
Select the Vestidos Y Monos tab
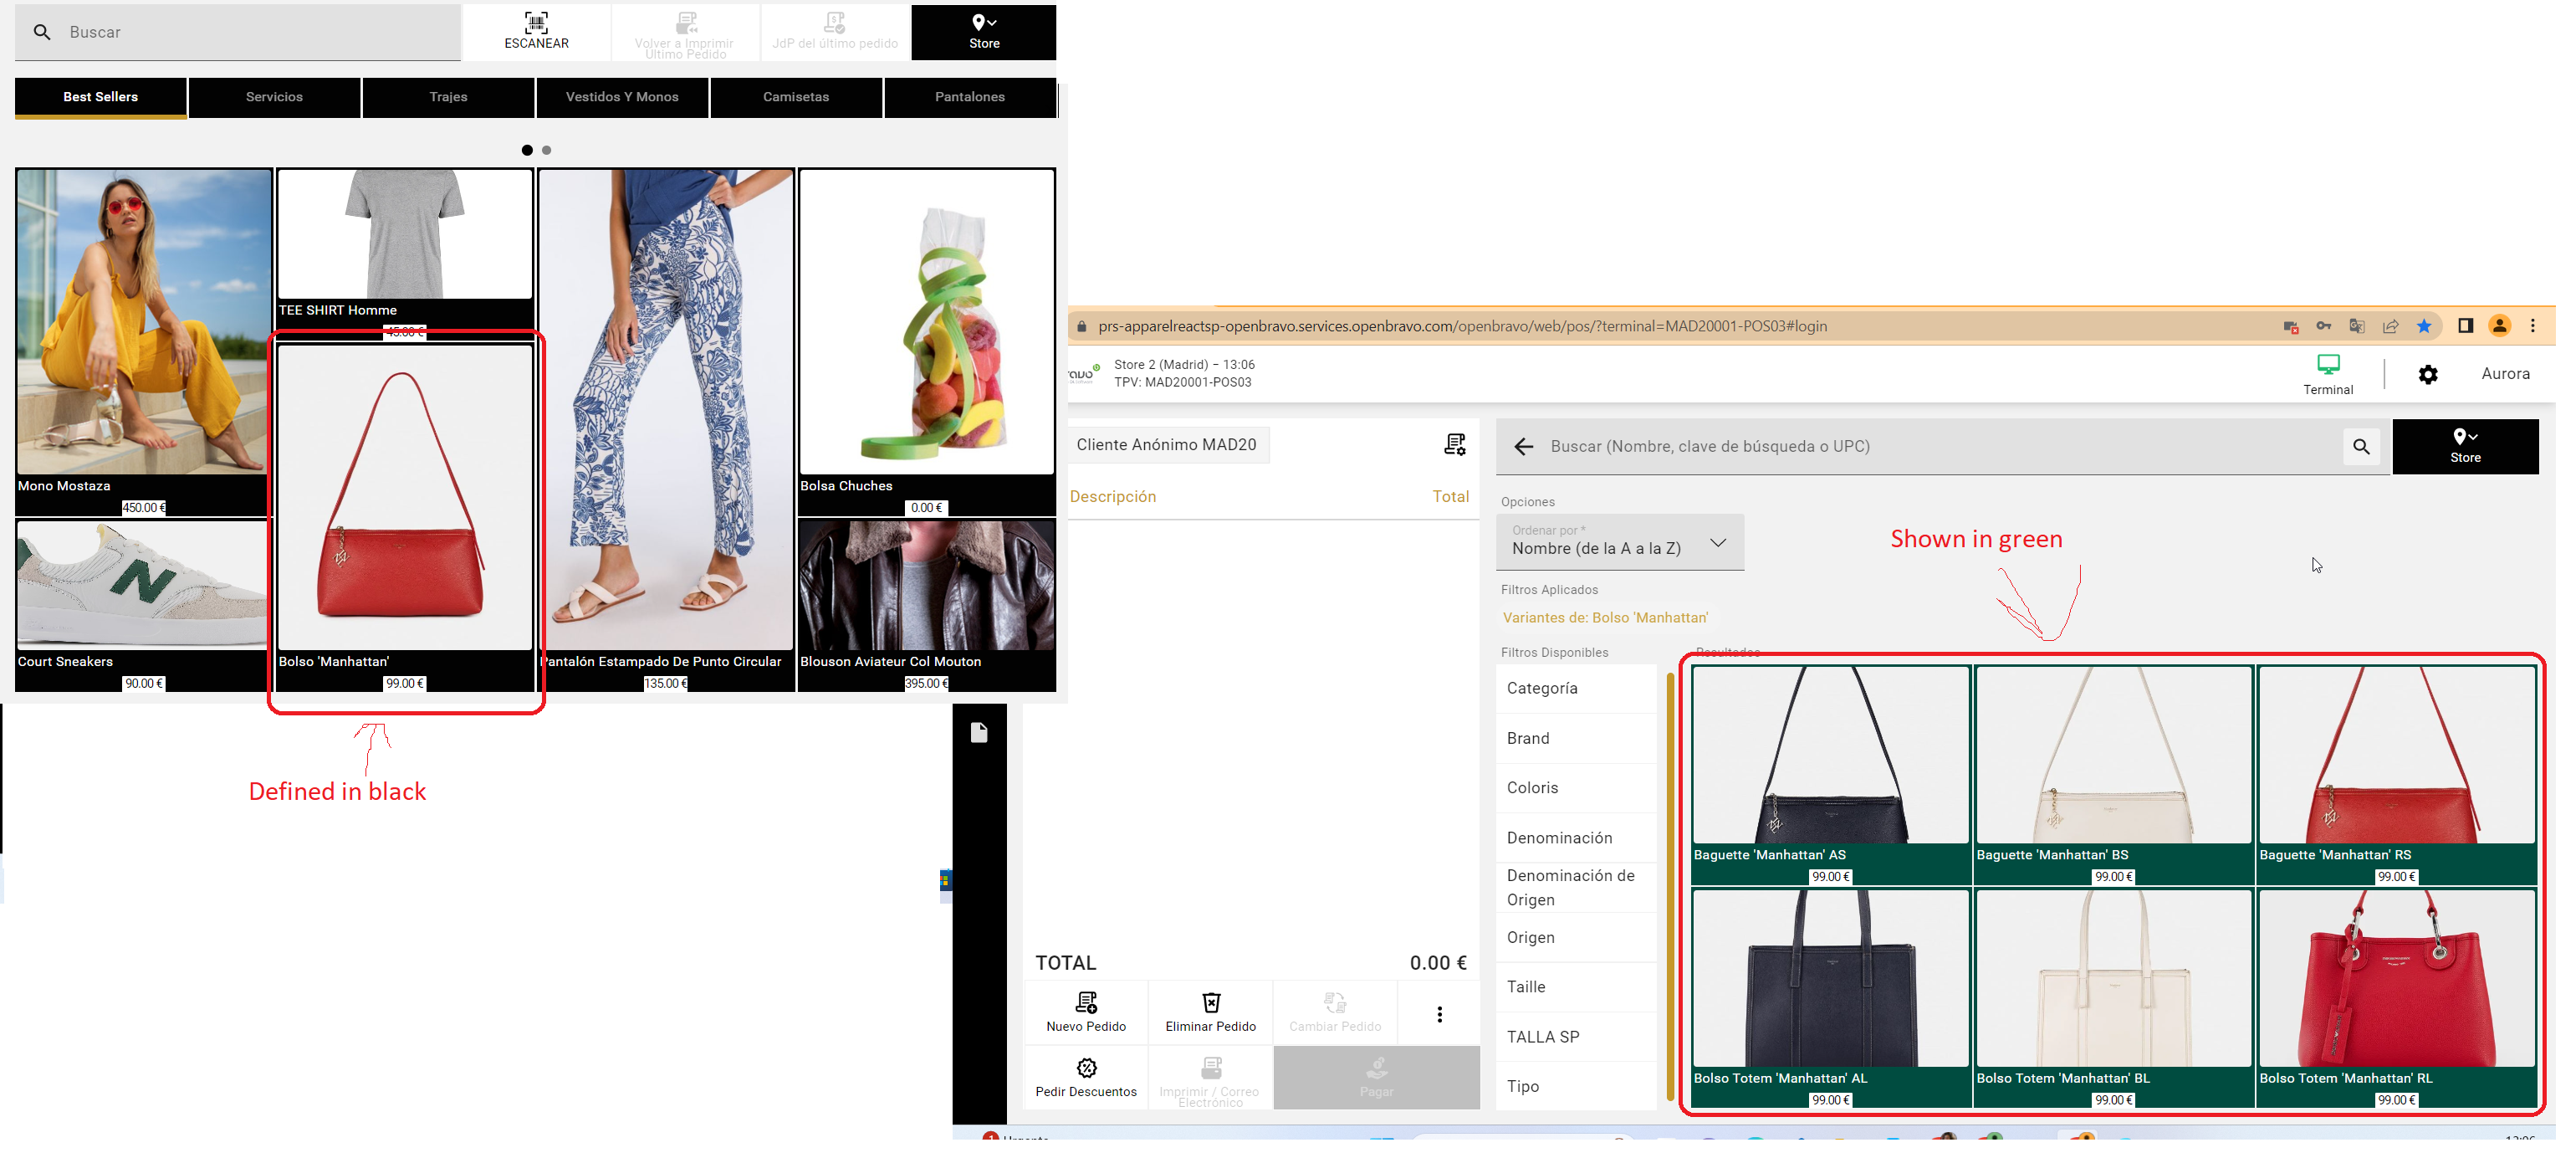(x=621, y=97)
